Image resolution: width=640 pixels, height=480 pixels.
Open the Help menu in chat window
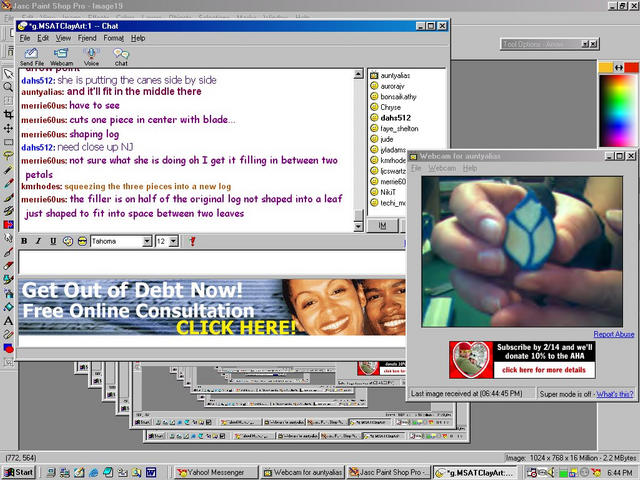coord(138,38)
